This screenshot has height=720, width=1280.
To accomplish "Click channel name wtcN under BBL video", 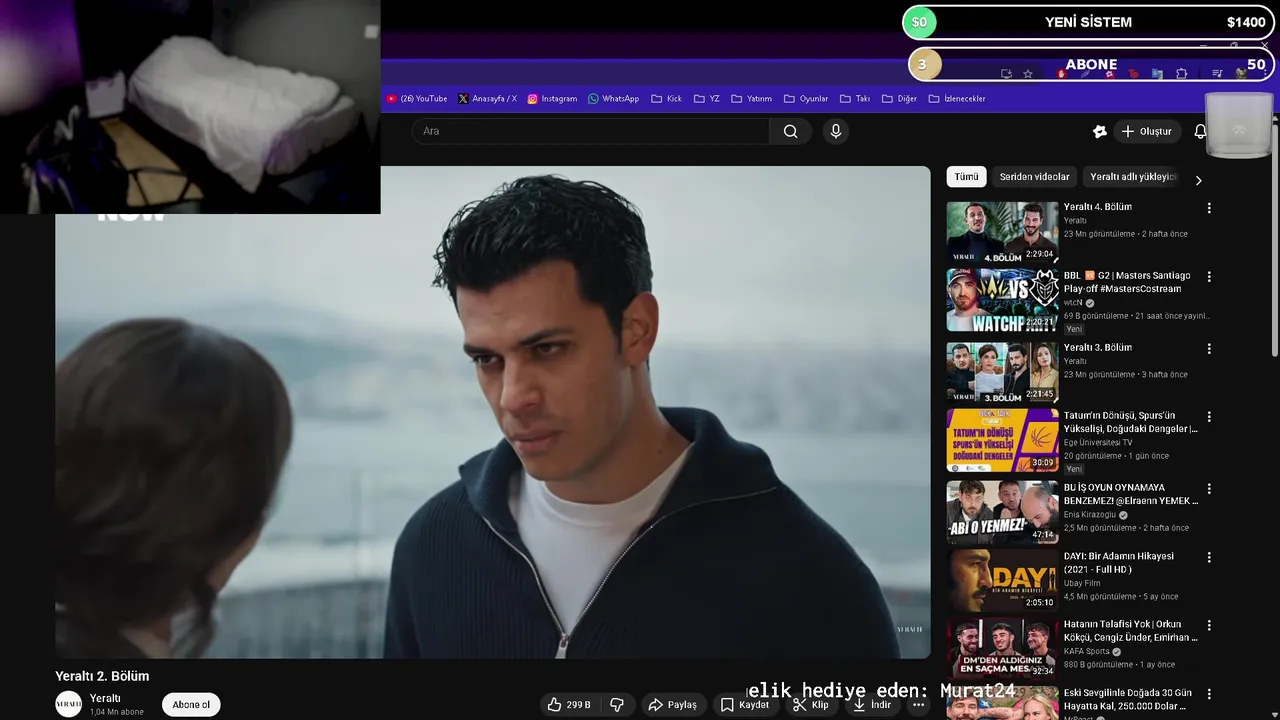I will (x=1073, y=303).
